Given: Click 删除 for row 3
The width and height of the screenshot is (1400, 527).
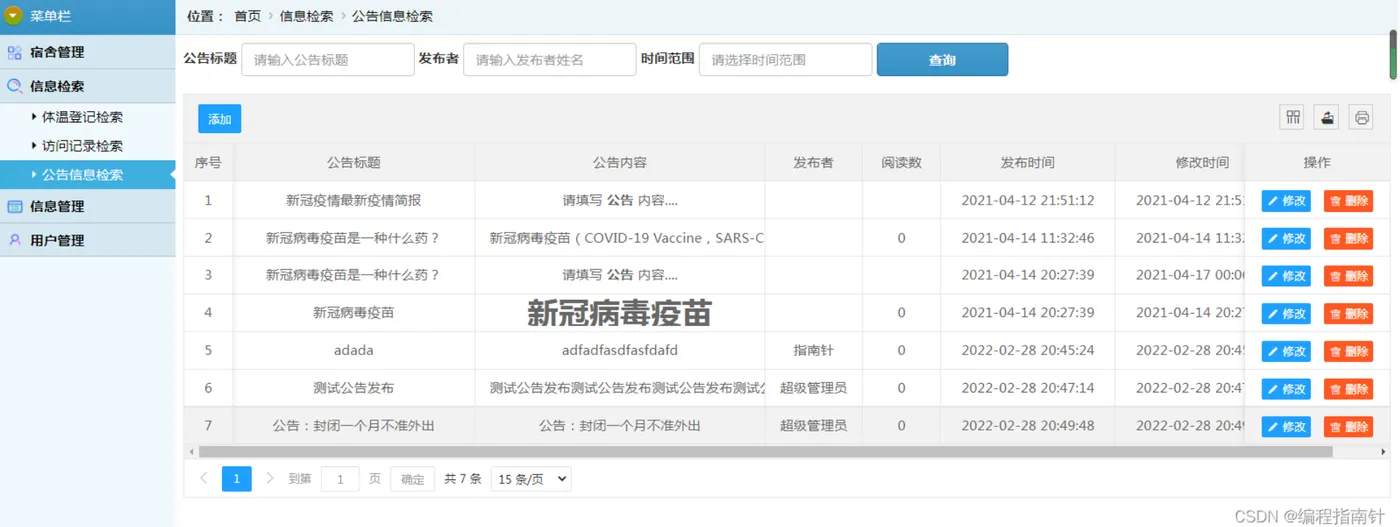Looking at the screenshot, I should 1348,276.
